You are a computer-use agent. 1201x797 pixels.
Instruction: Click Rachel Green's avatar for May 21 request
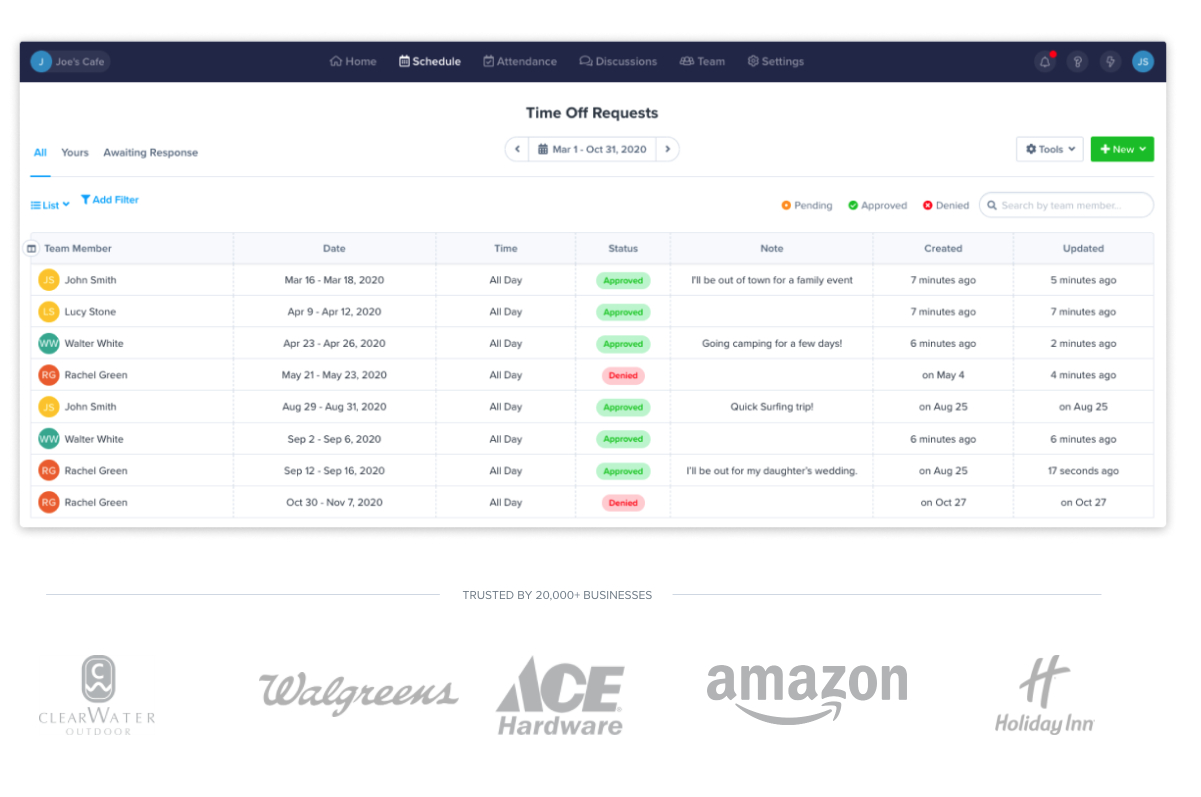click(49, 375)
